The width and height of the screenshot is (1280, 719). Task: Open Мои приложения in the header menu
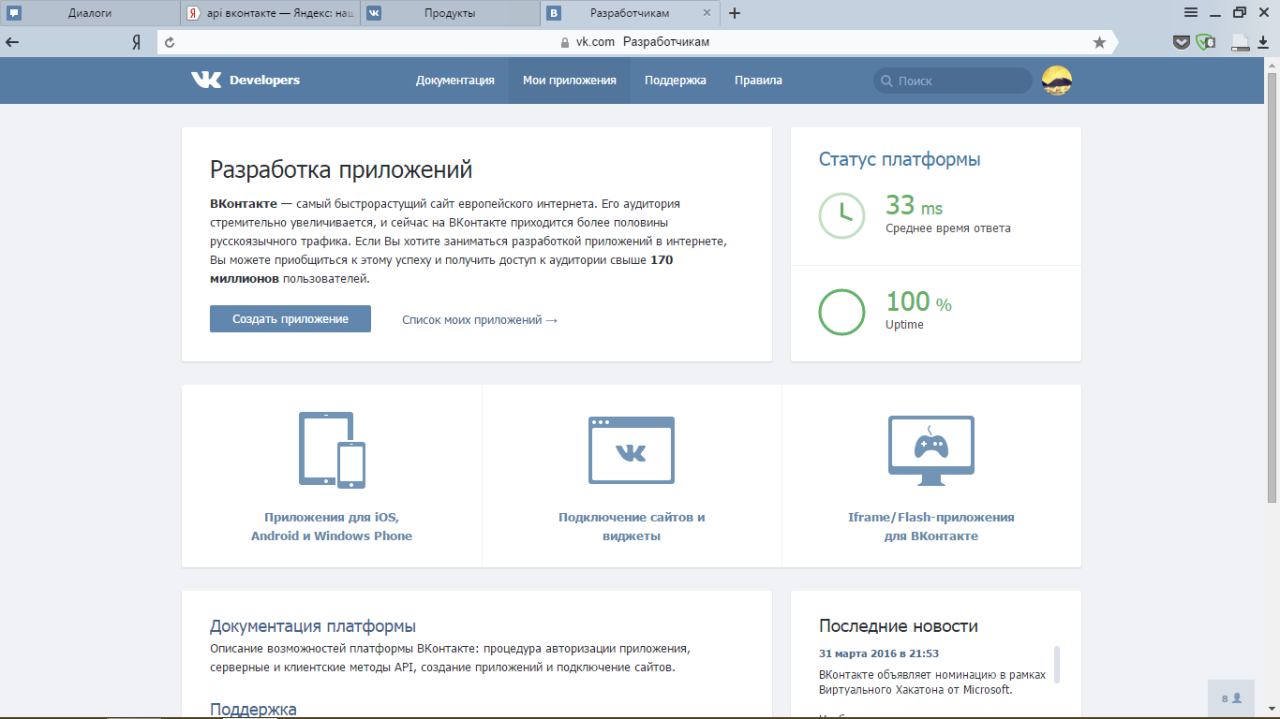coord(569,80)
